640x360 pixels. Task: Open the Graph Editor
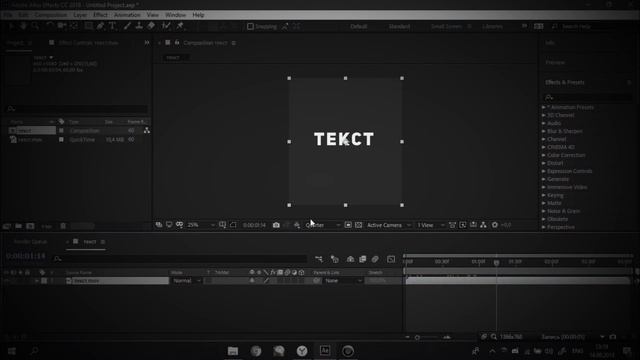(391, 259)
